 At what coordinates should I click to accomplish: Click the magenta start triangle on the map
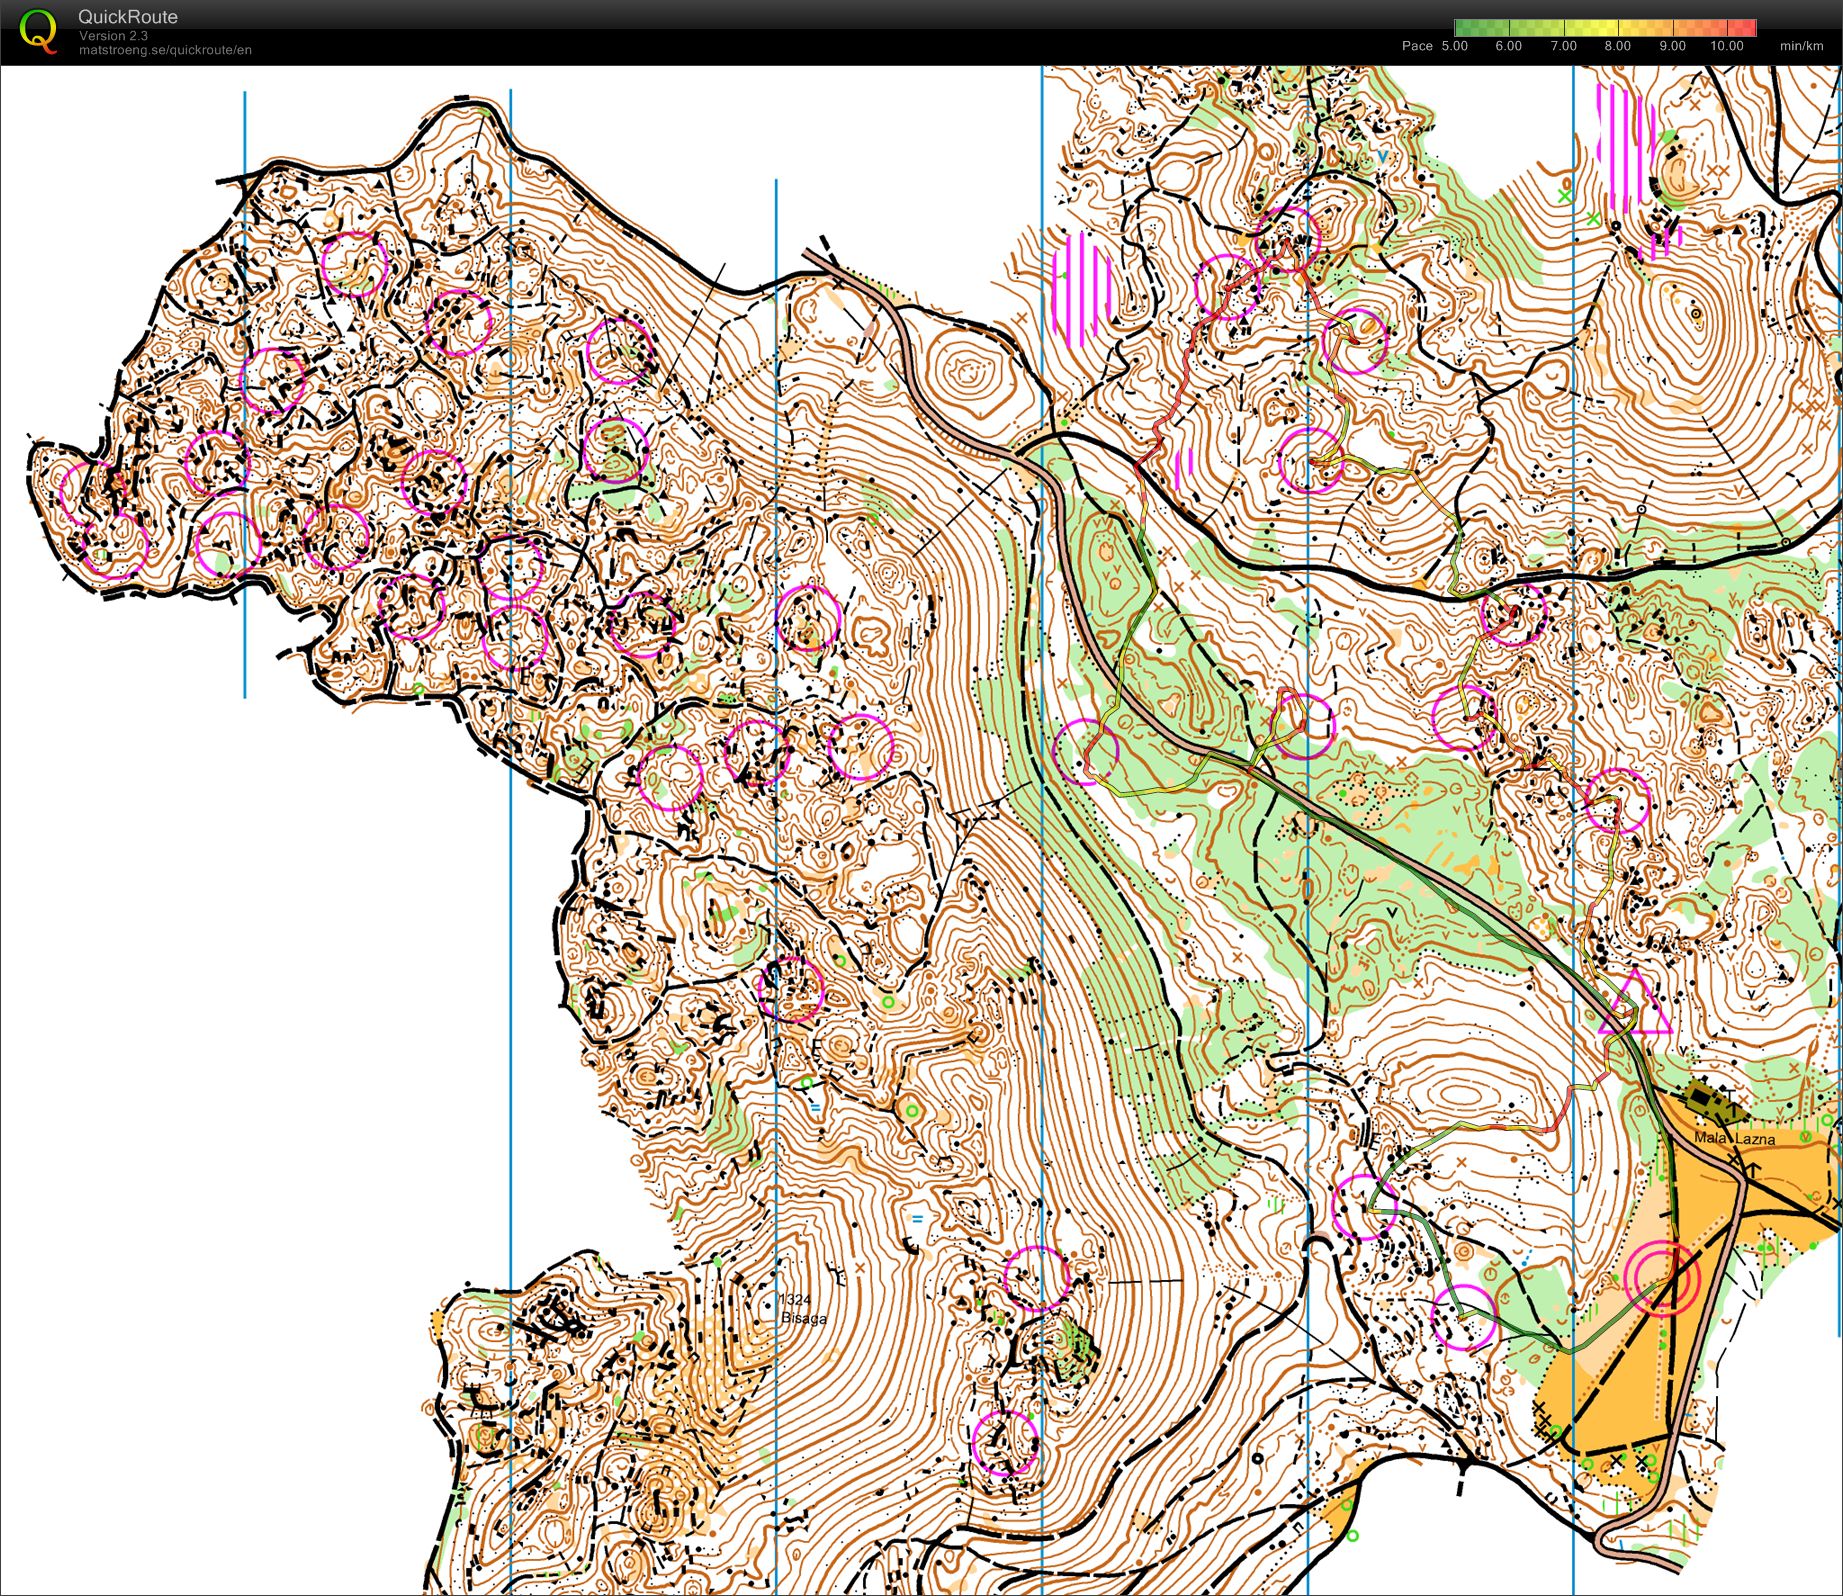pyautogui.click(x=1635, y=1003)
